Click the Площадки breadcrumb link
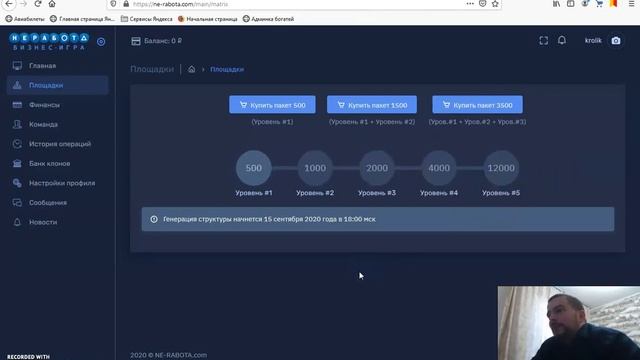Screen dimensions: 640x360 pyautogui.click(x=227, y=69)
